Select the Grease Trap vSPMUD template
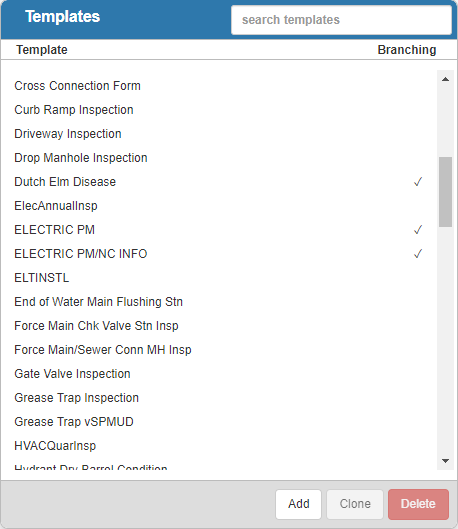The height and width of the screenshot is (529, 458). pos(219,422)
